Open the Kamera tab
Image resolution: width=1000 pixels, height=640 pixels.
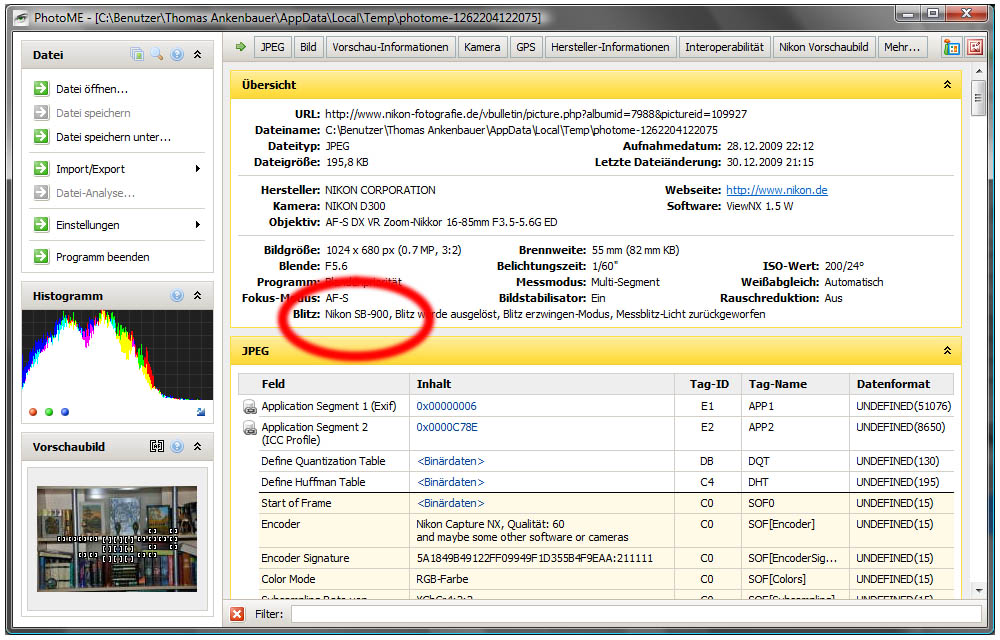482,47
